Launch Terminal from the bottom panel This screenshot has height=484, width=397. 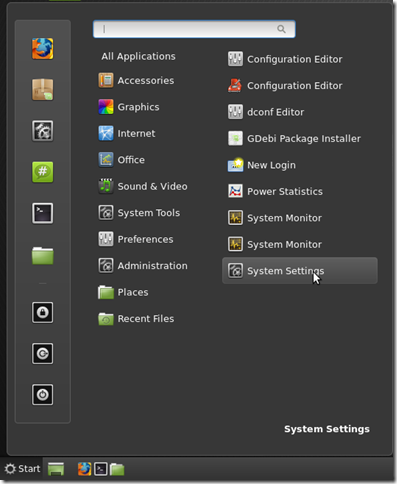(101, 469)
